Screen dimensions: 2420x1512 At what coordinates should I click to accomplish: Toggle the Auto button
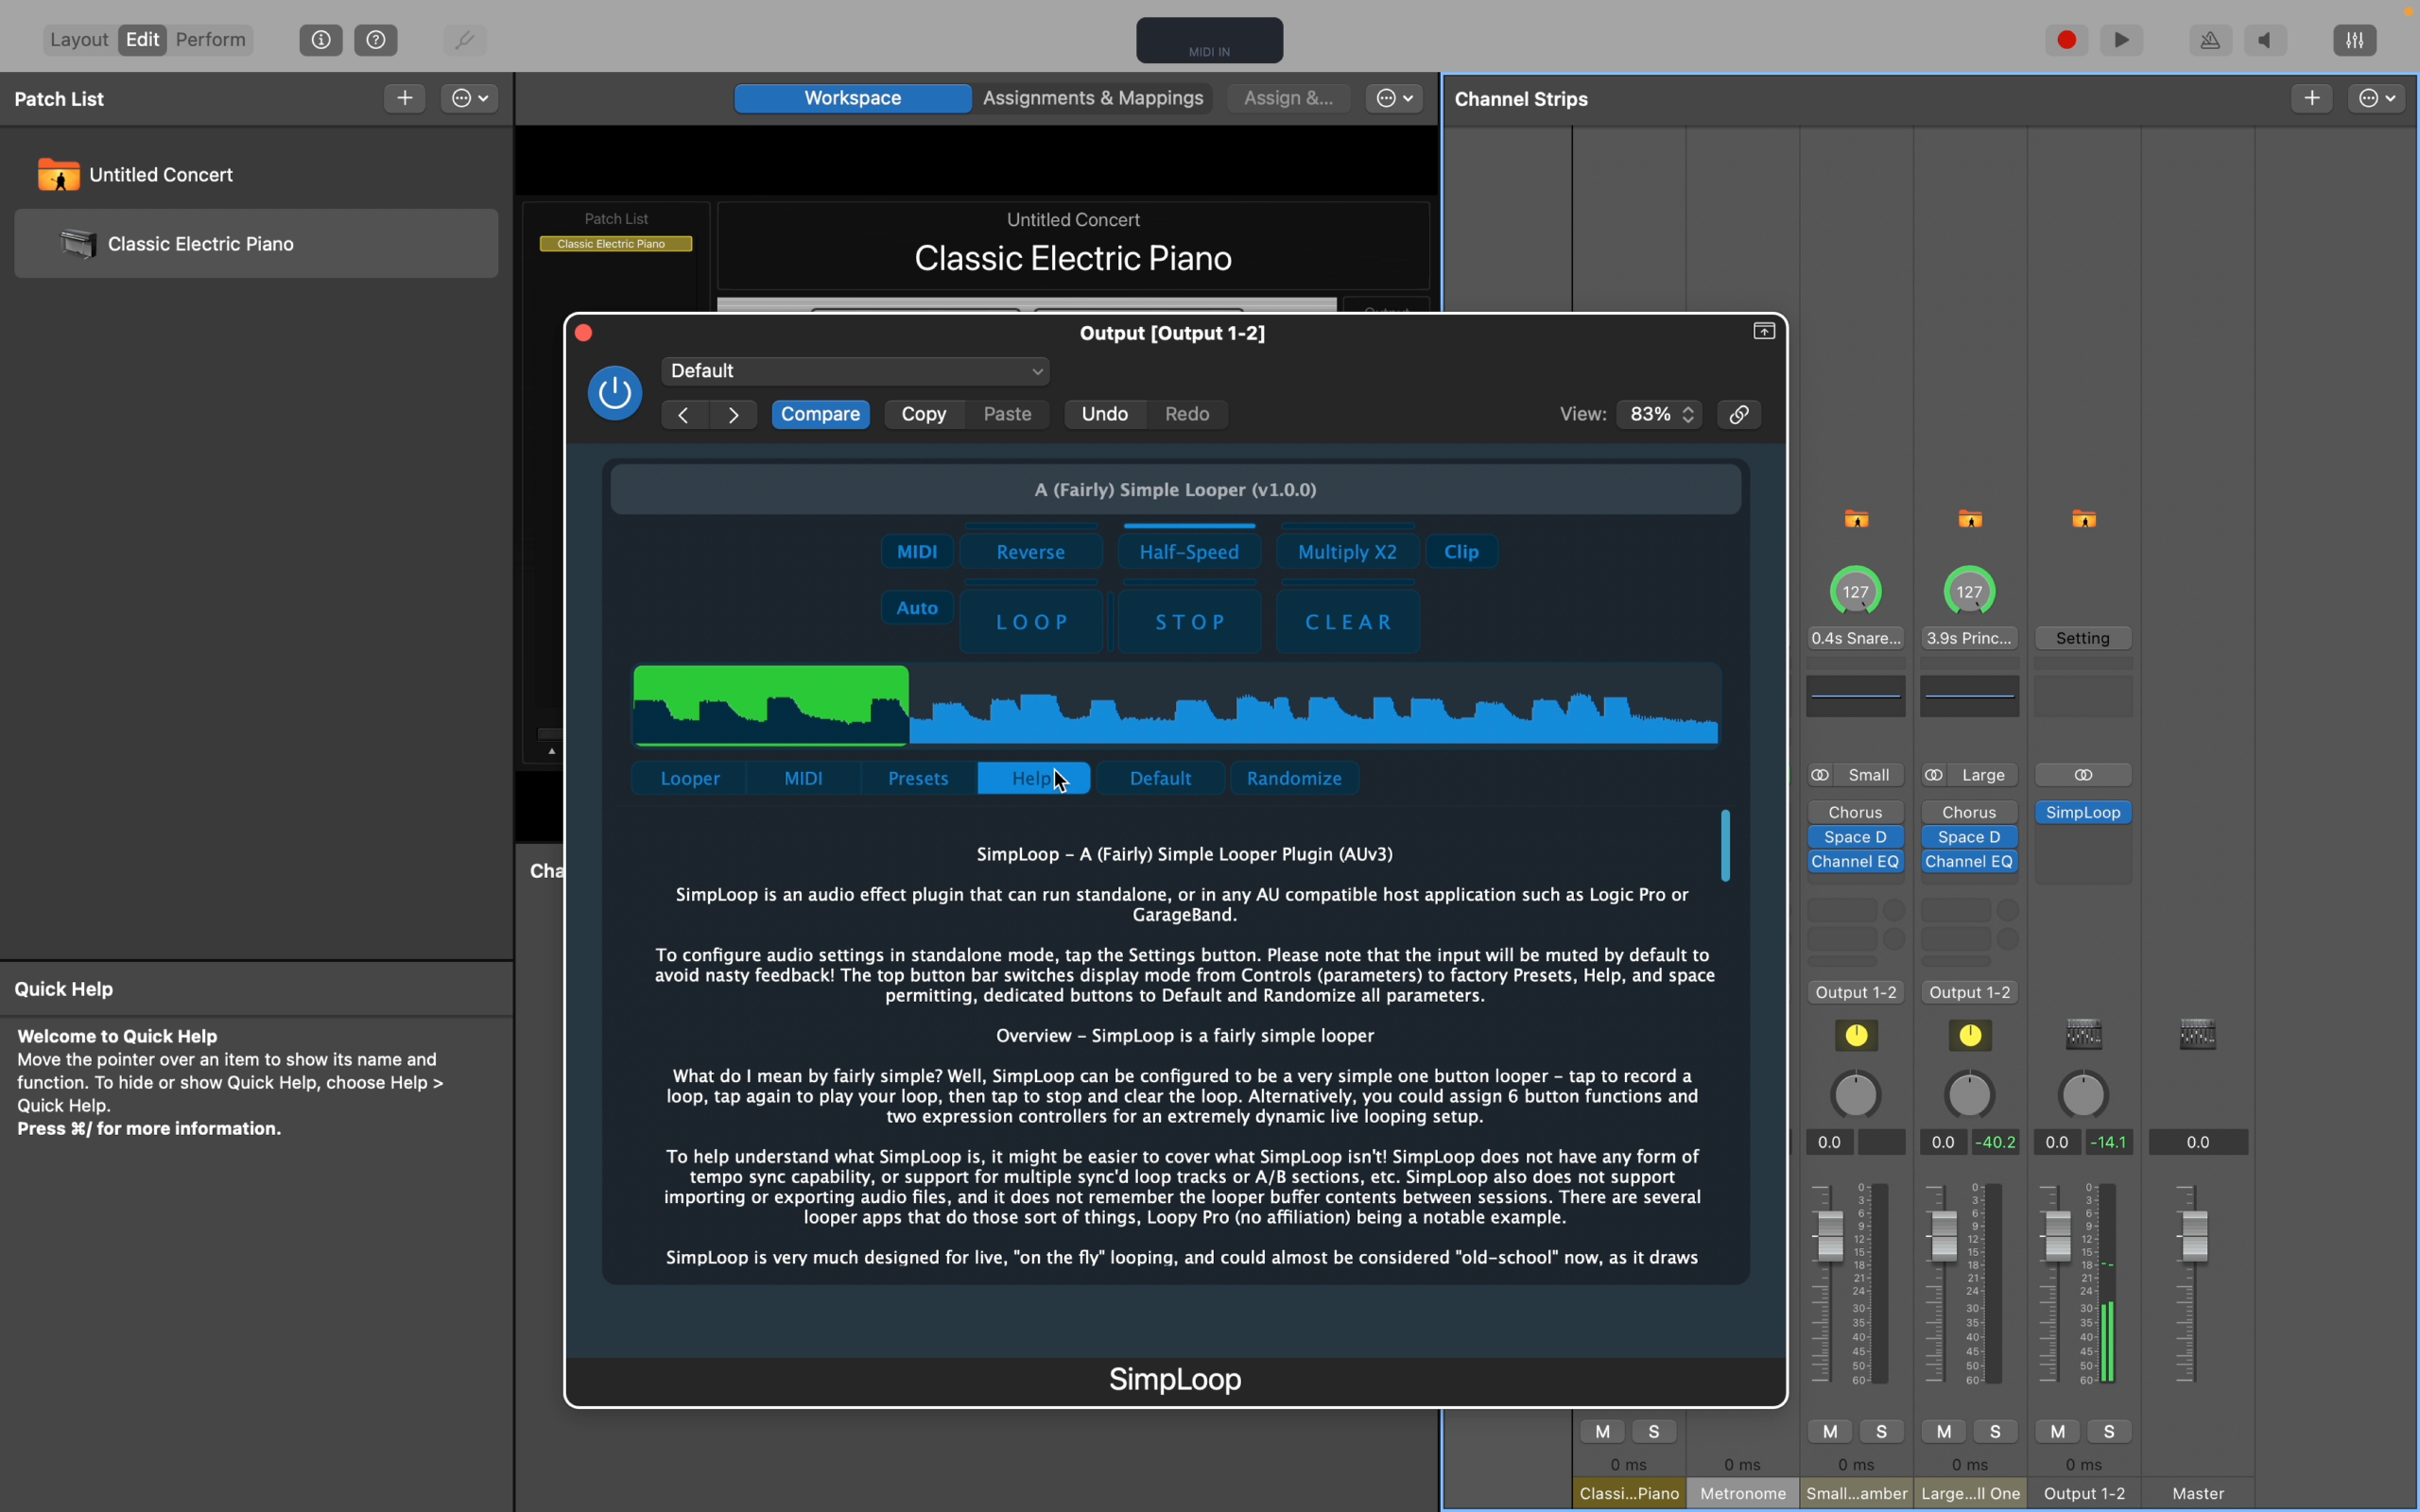click(917, 608)
